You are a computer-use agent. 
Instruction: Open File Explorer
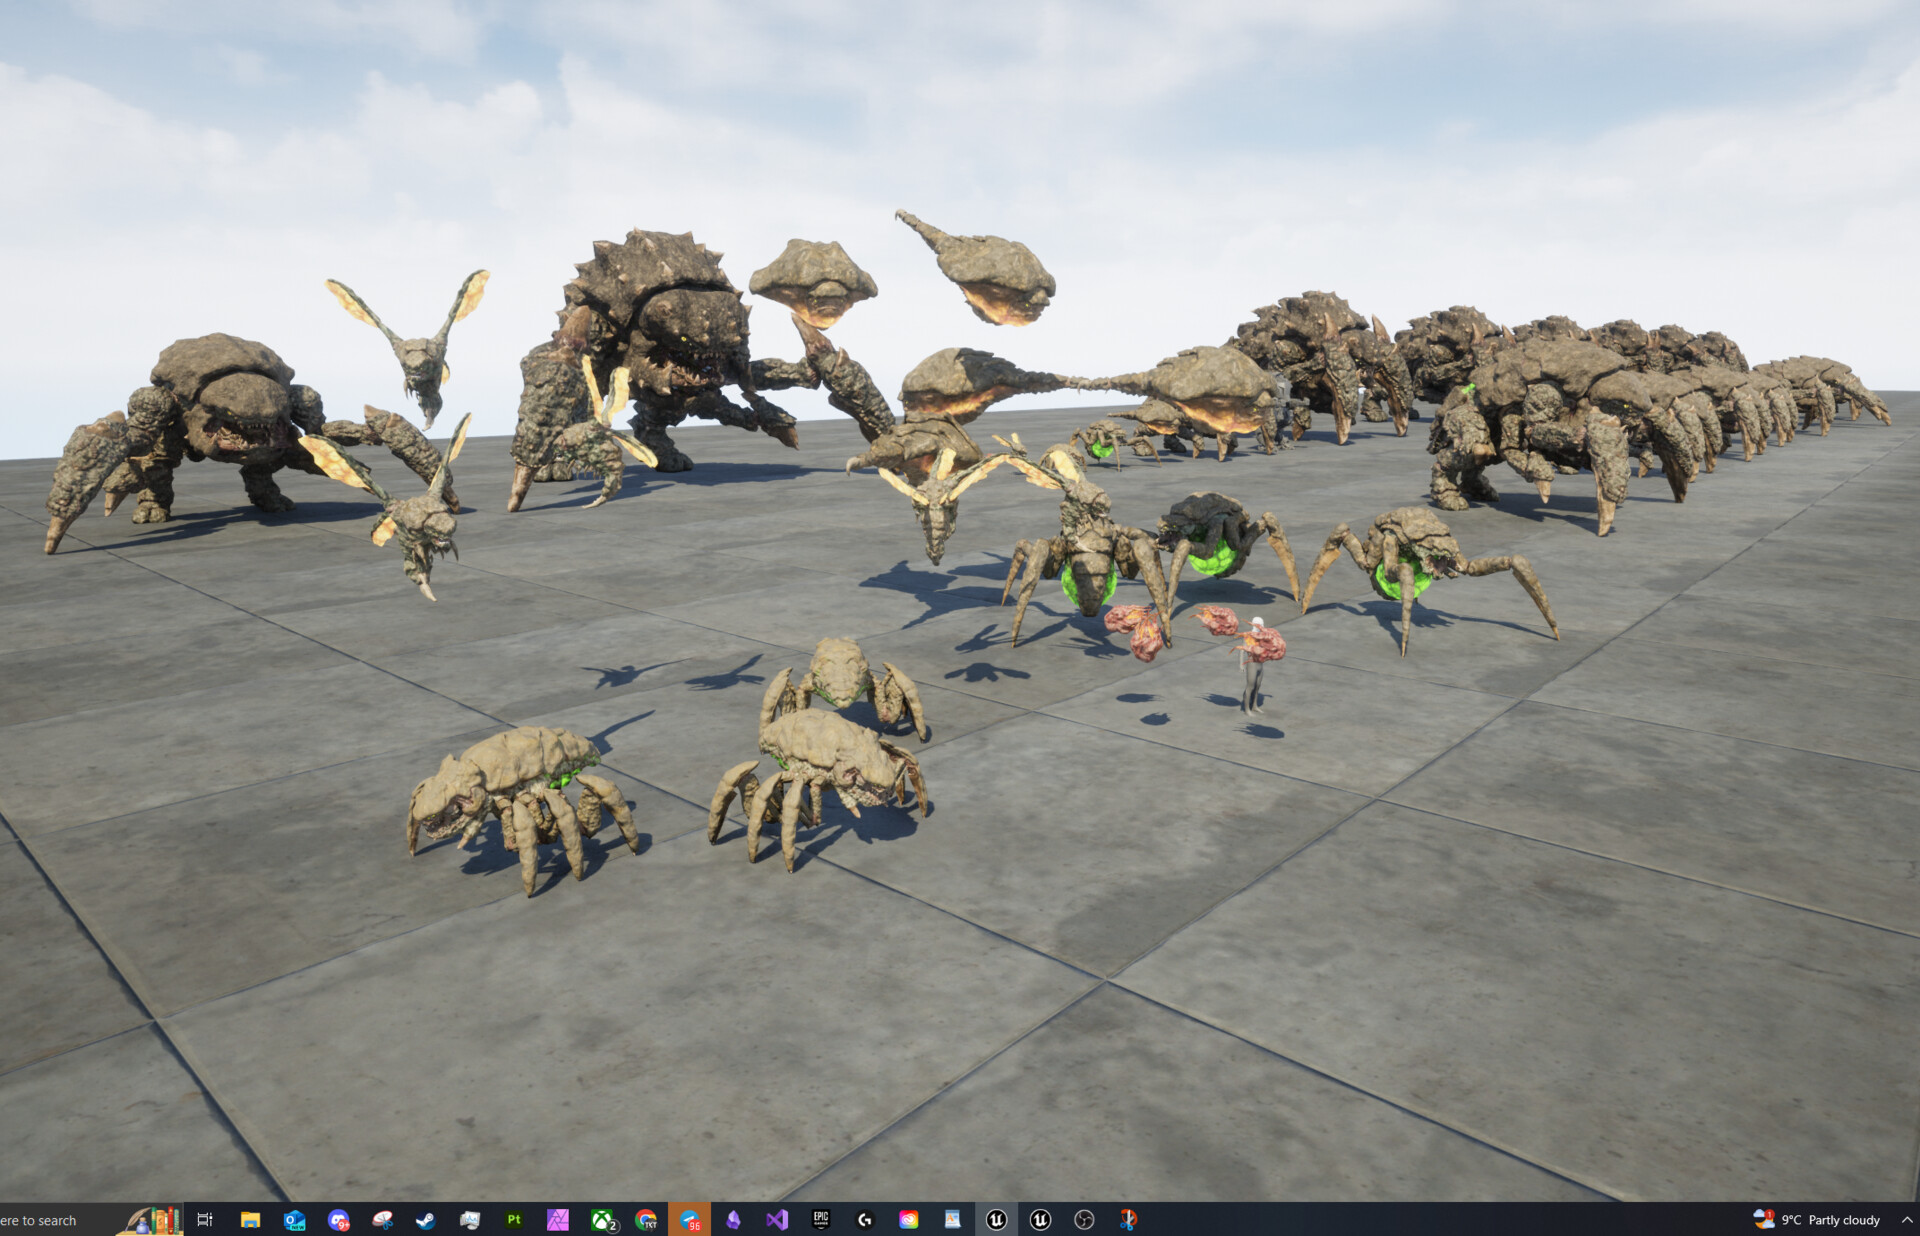(x=248, y=1219)
